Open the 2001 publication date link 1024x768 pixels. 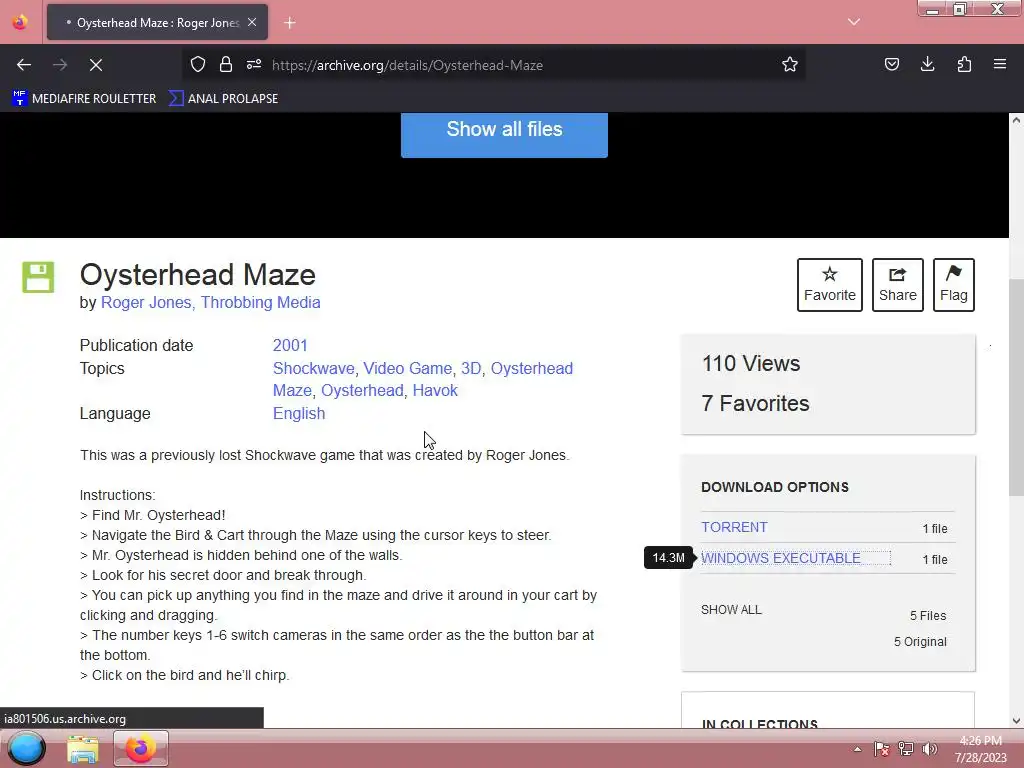pos(290,345)
